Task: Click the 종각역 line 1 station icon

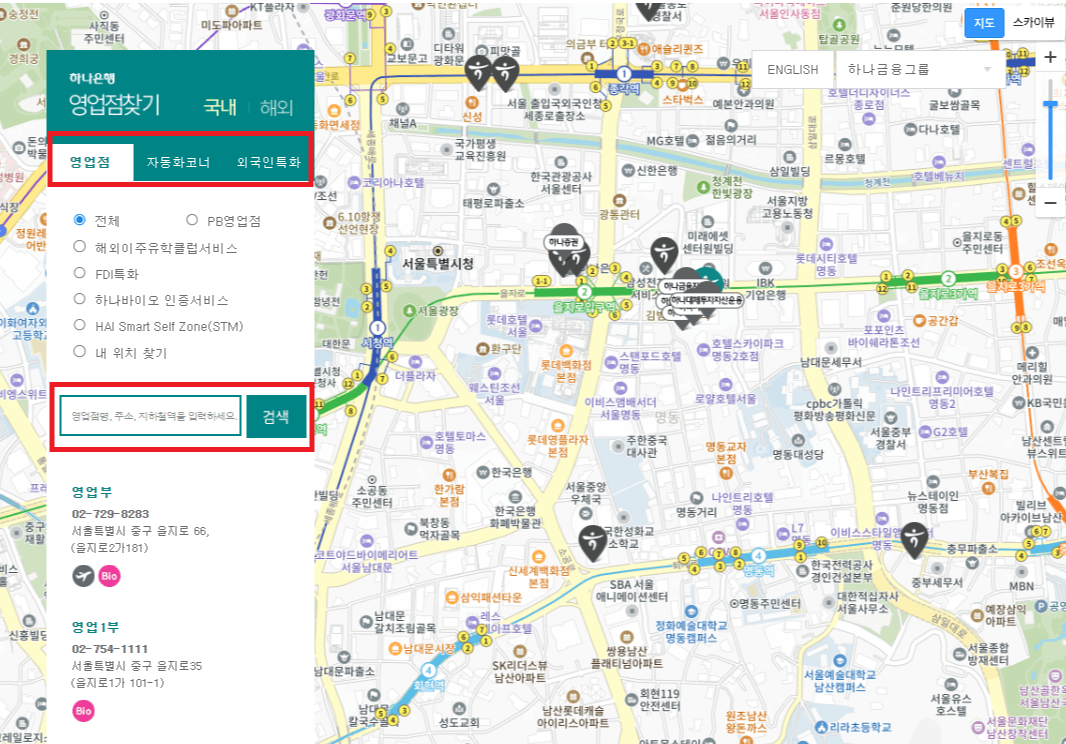Action: point(623,74)
